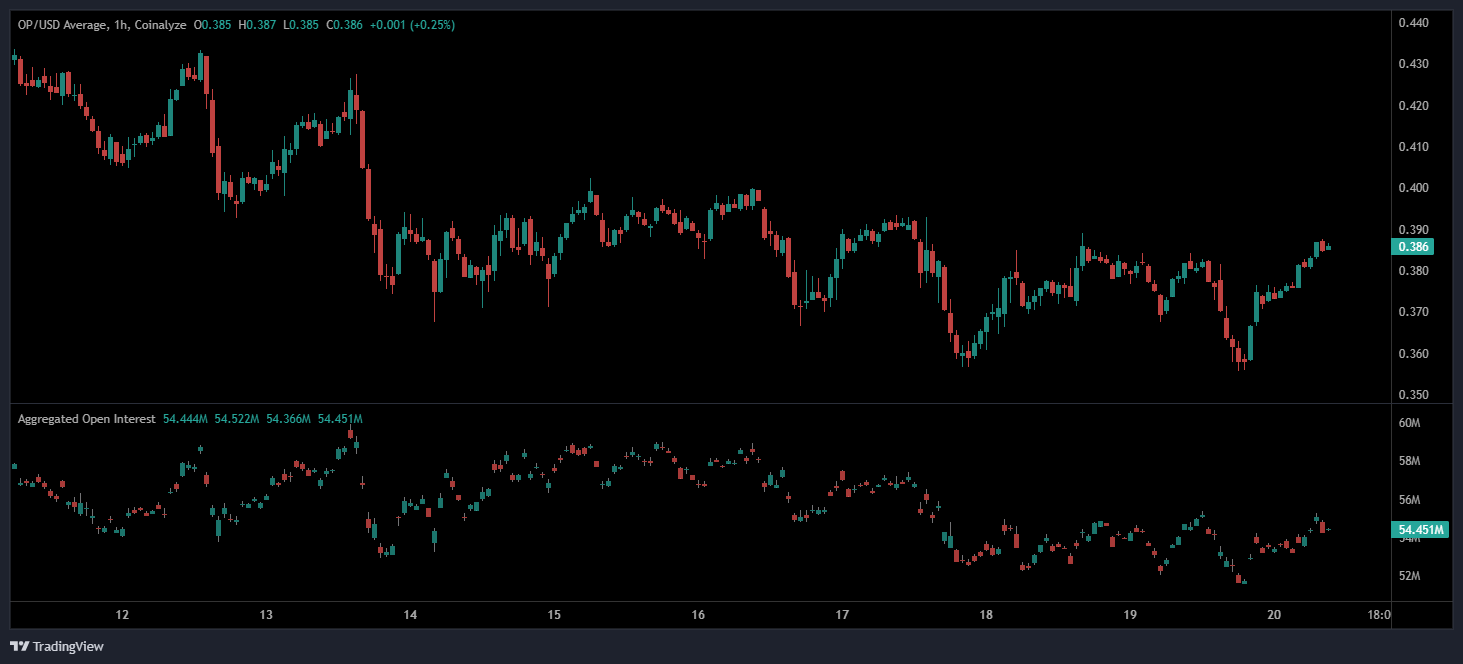Viewport: 1463px width, 664px height.
Task: Click date 16 on the time axis
Action: coord(698,614)
